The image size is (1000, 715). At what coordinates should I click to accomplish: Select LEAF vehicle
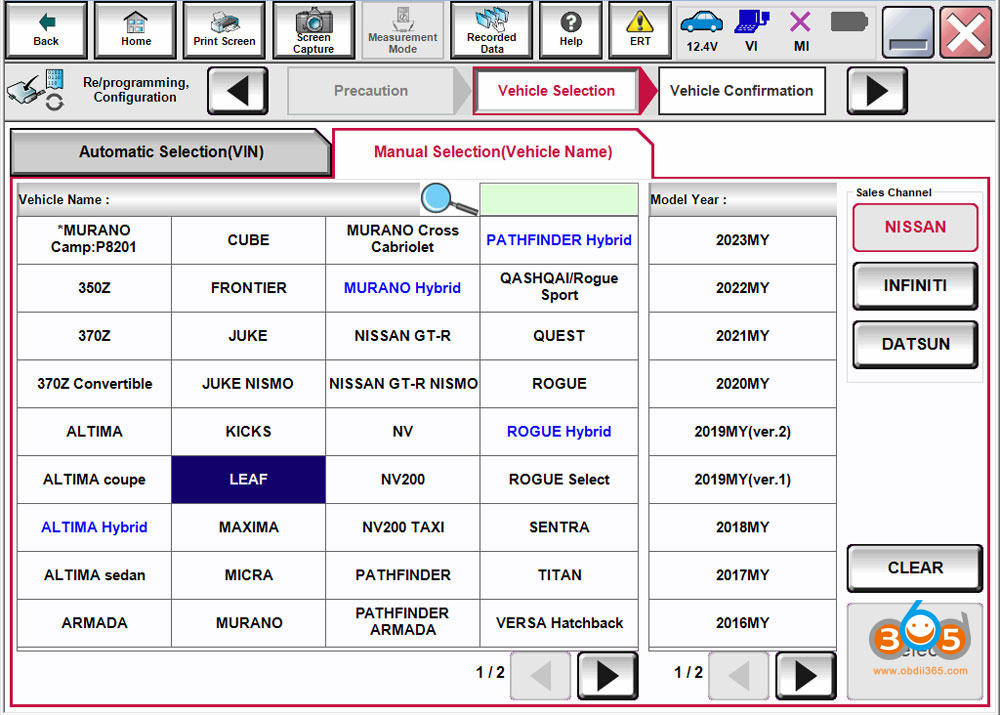pyautogui.click(x=248, y=480)
